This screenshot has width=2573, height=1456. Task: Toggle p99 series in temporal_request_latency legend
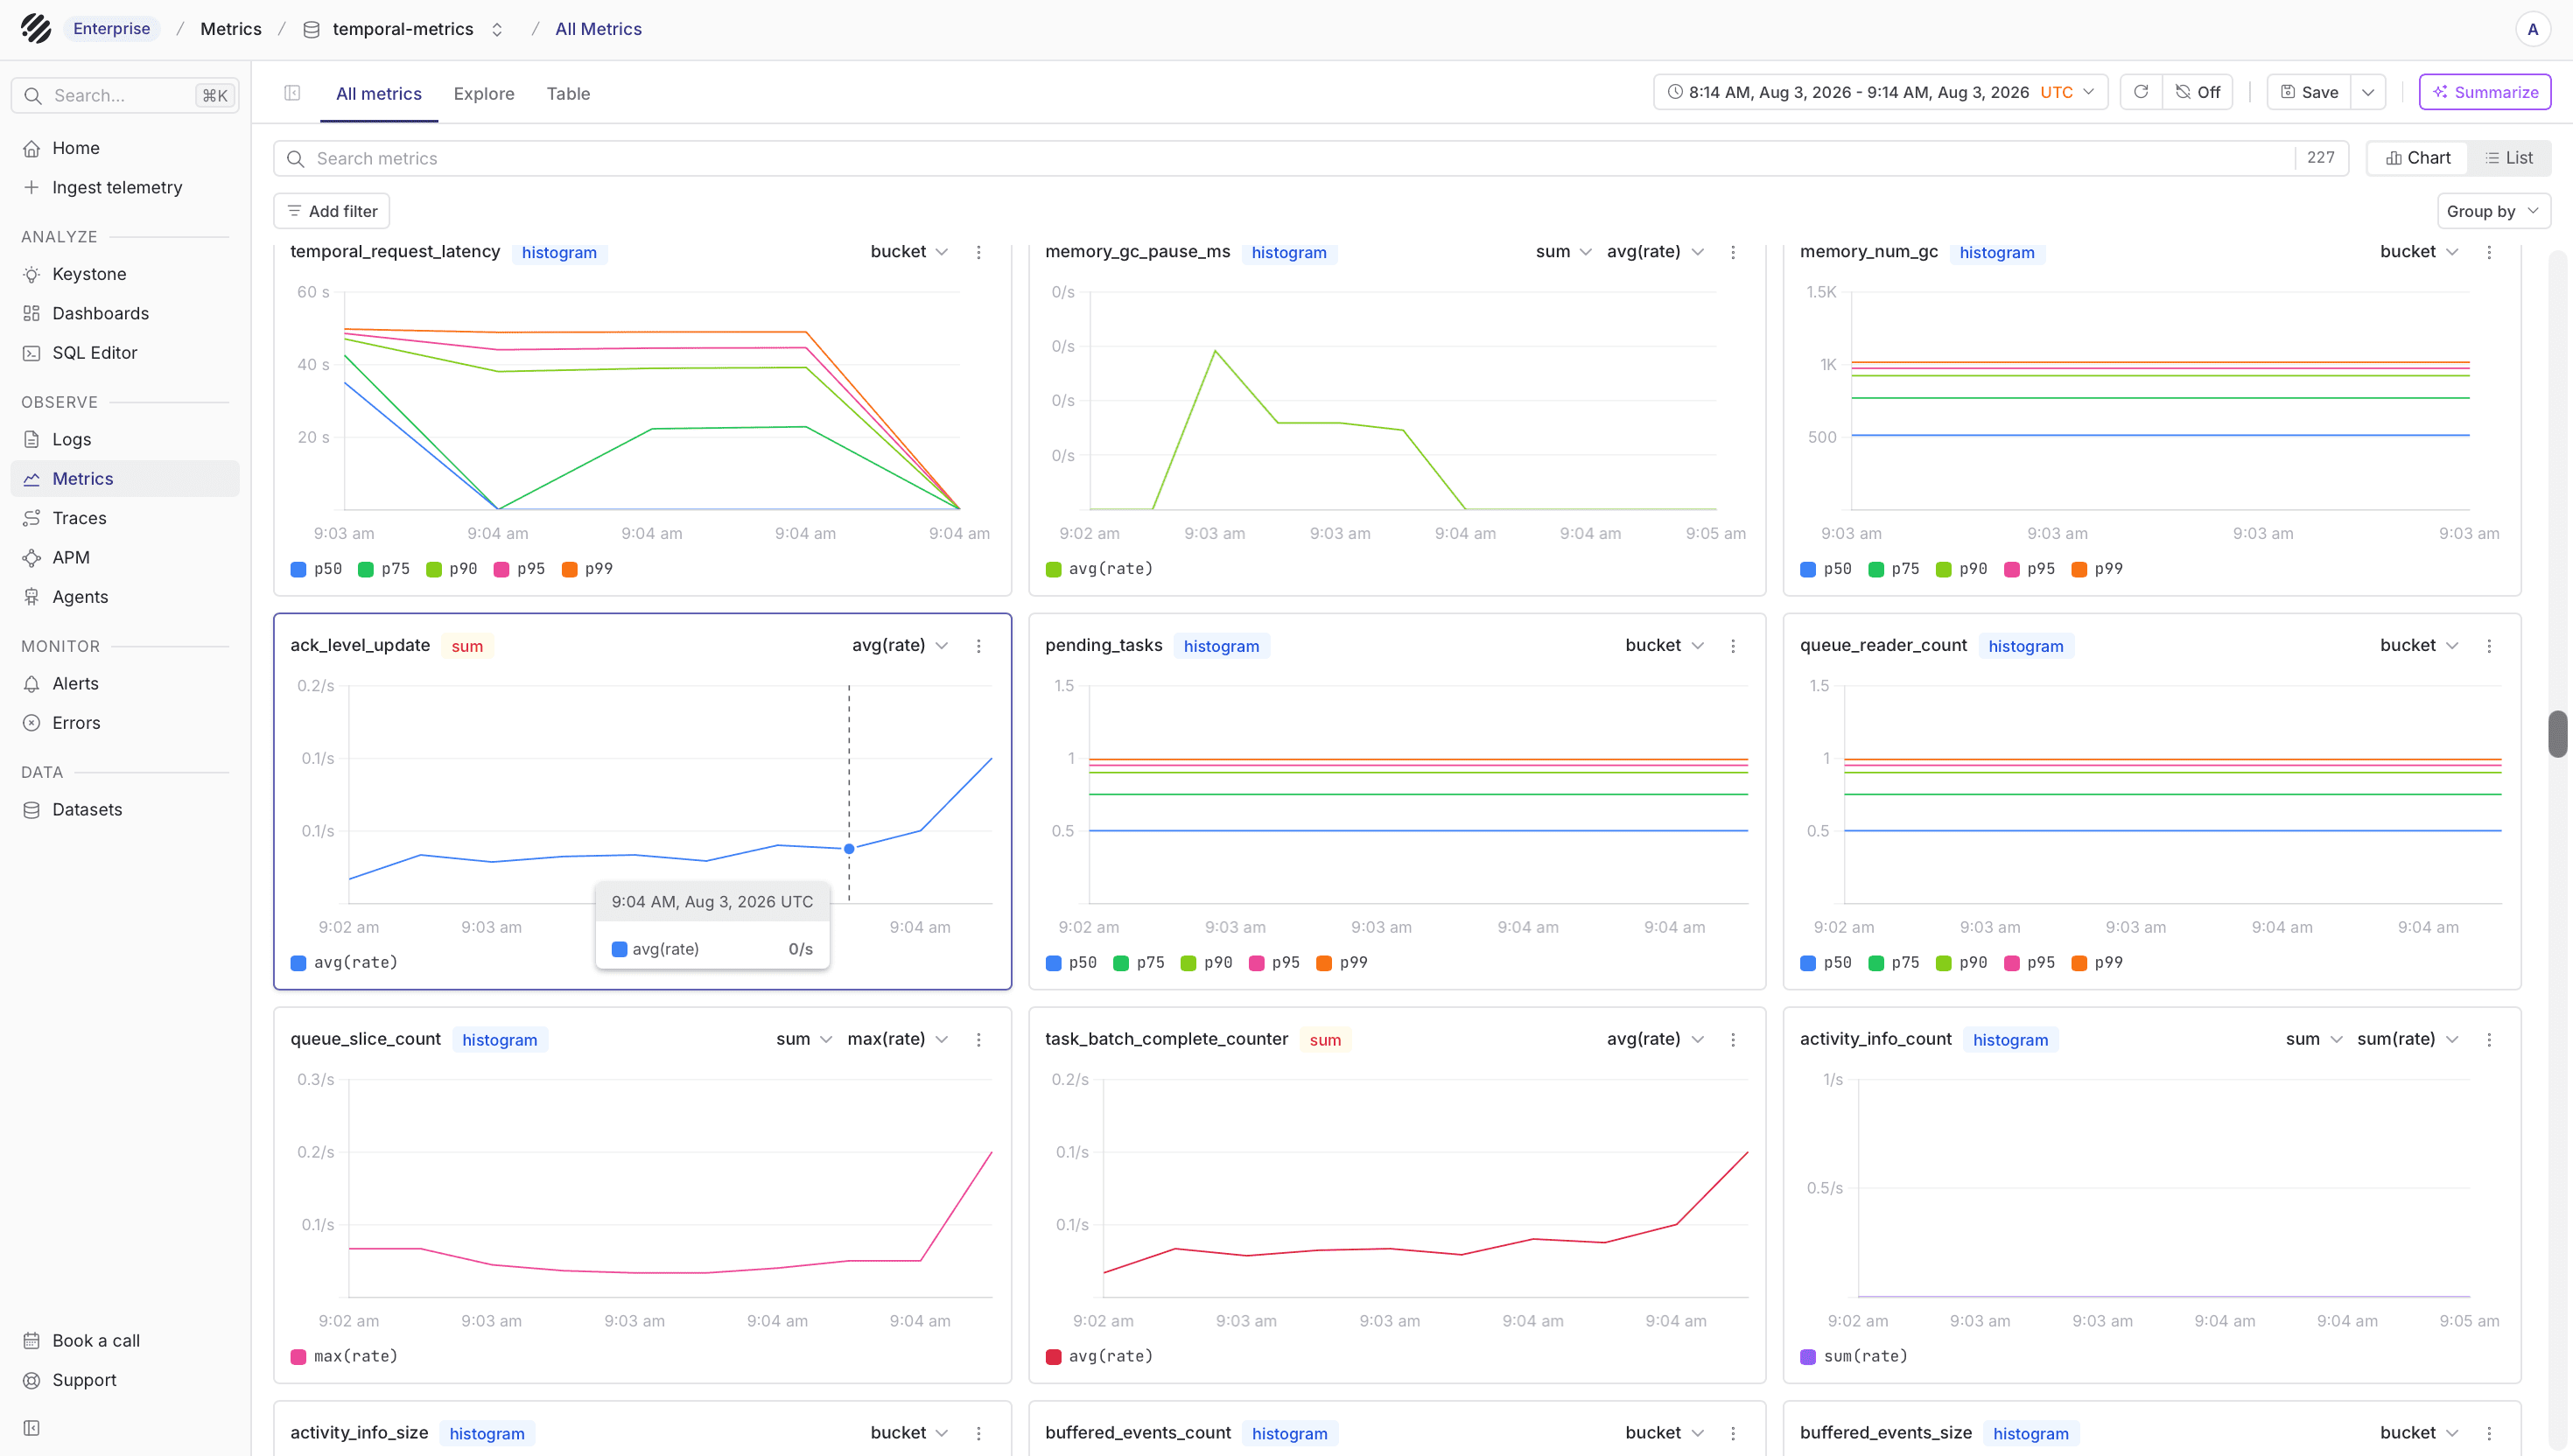pos(587,569)
